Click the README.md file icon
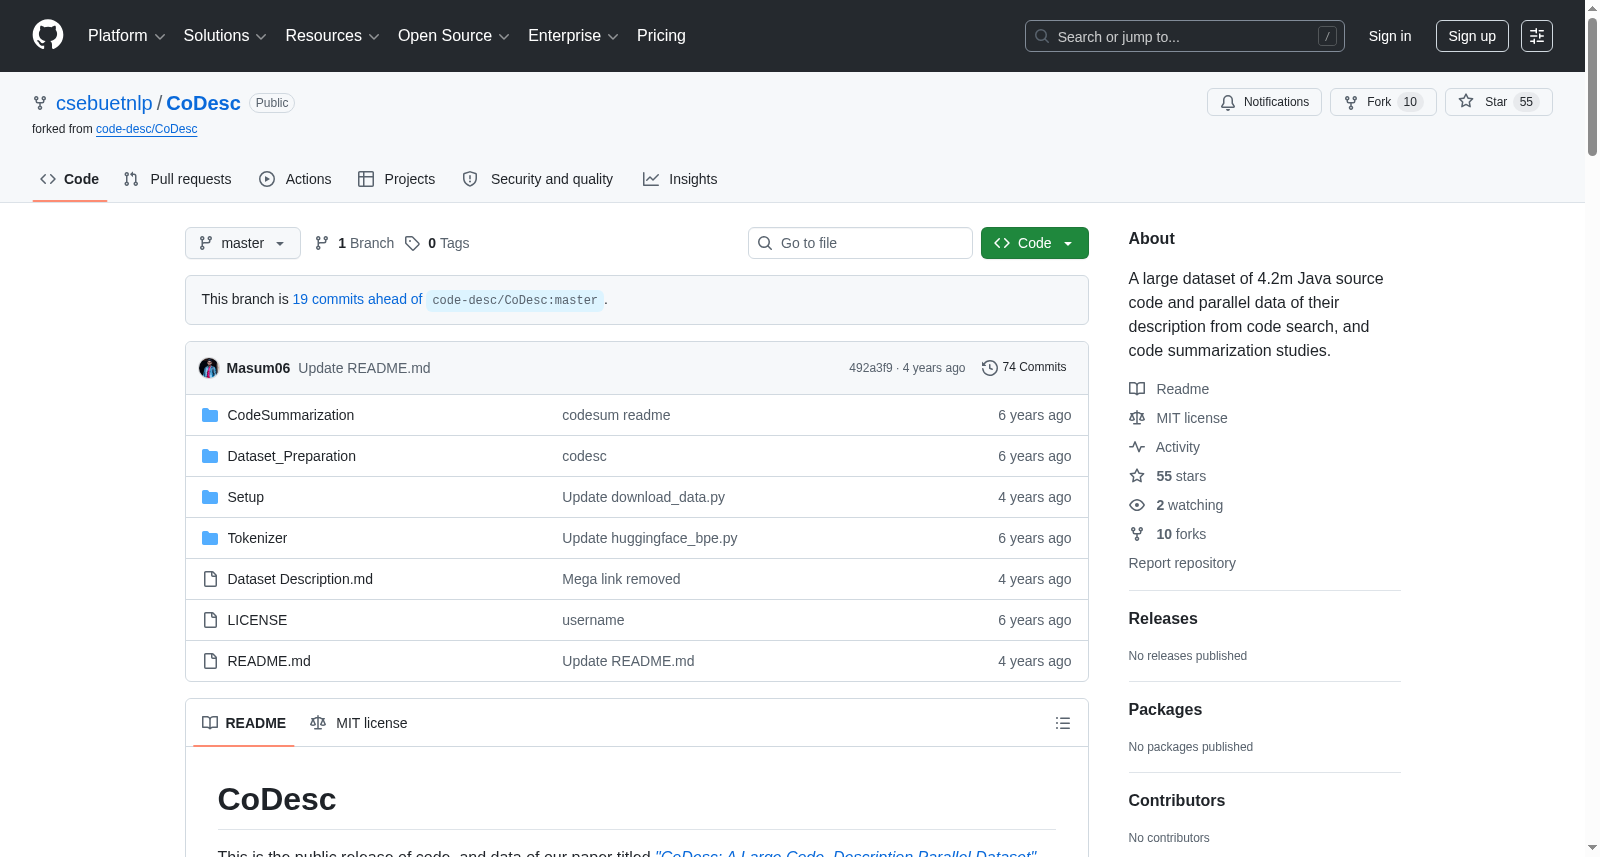The image size is (1600, 857). (x=210, y=661)
